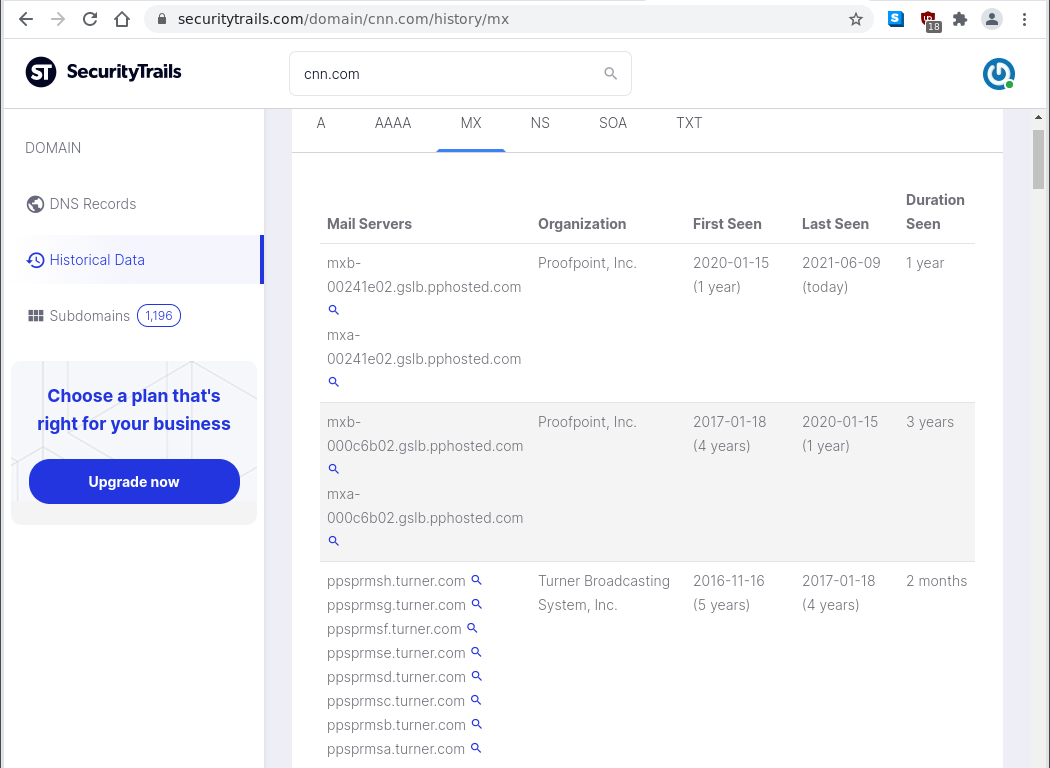Image resolution: width=1050 pixels, height=768 pixels.
Task: Look up mxb-000c6b02.gslb.pphosted.com via magnifier
Action: pyautogui.click(x=333, y=469)
